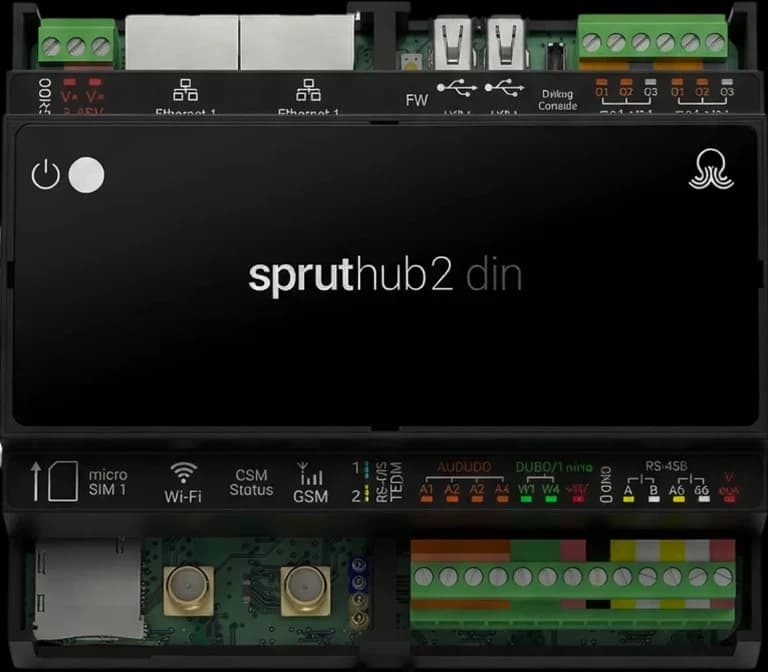Click the A6 terminal label
Screen dimensions: 768x672
pyautogui.click(x=677, y=490)
